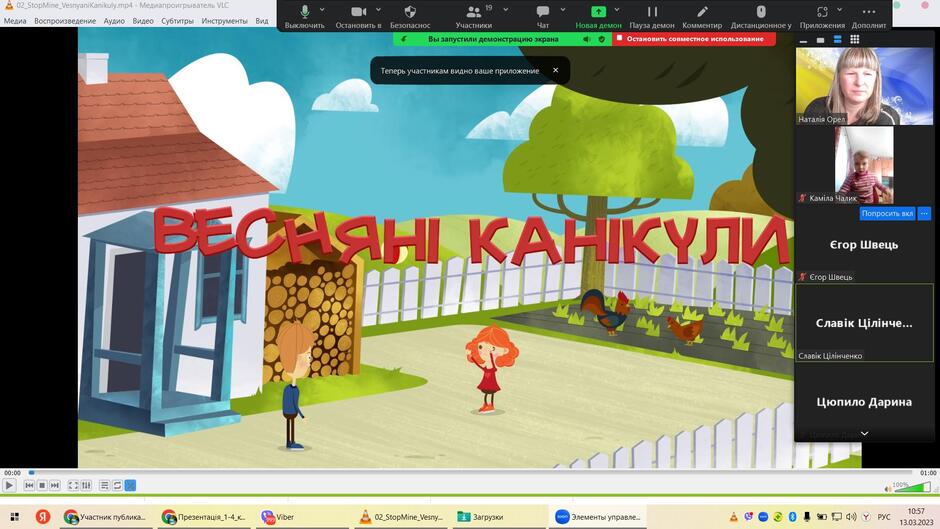Dismiss notification Теперь участникам видно ваше приложение

coord(556,70)
